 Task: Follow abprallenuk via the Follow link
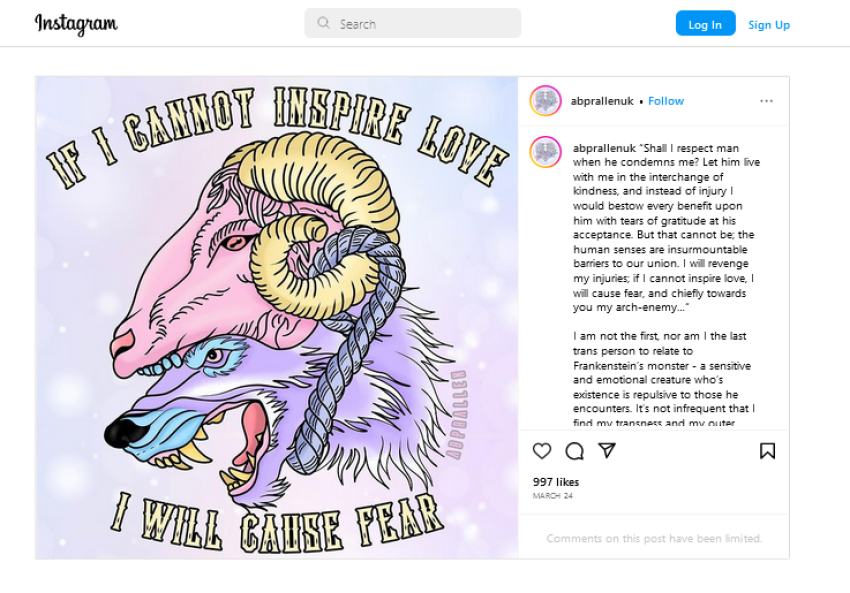[666, 100]
